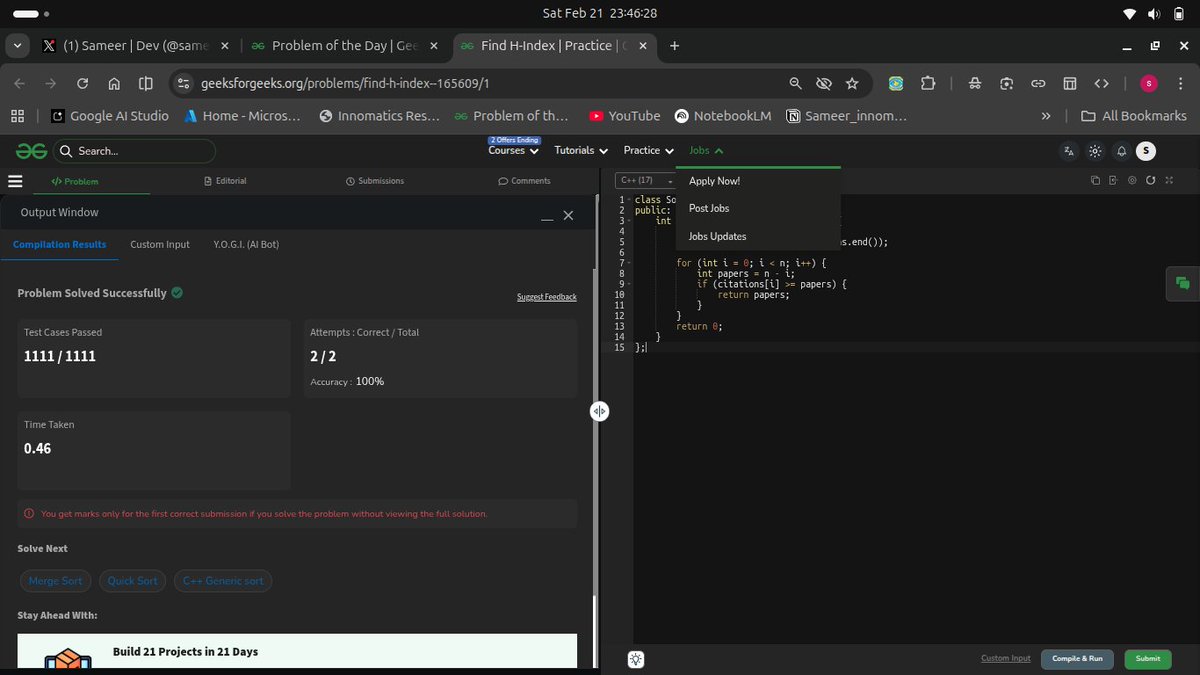
Task: Click Custom Input link near Compile
Action: point(1005,658)
